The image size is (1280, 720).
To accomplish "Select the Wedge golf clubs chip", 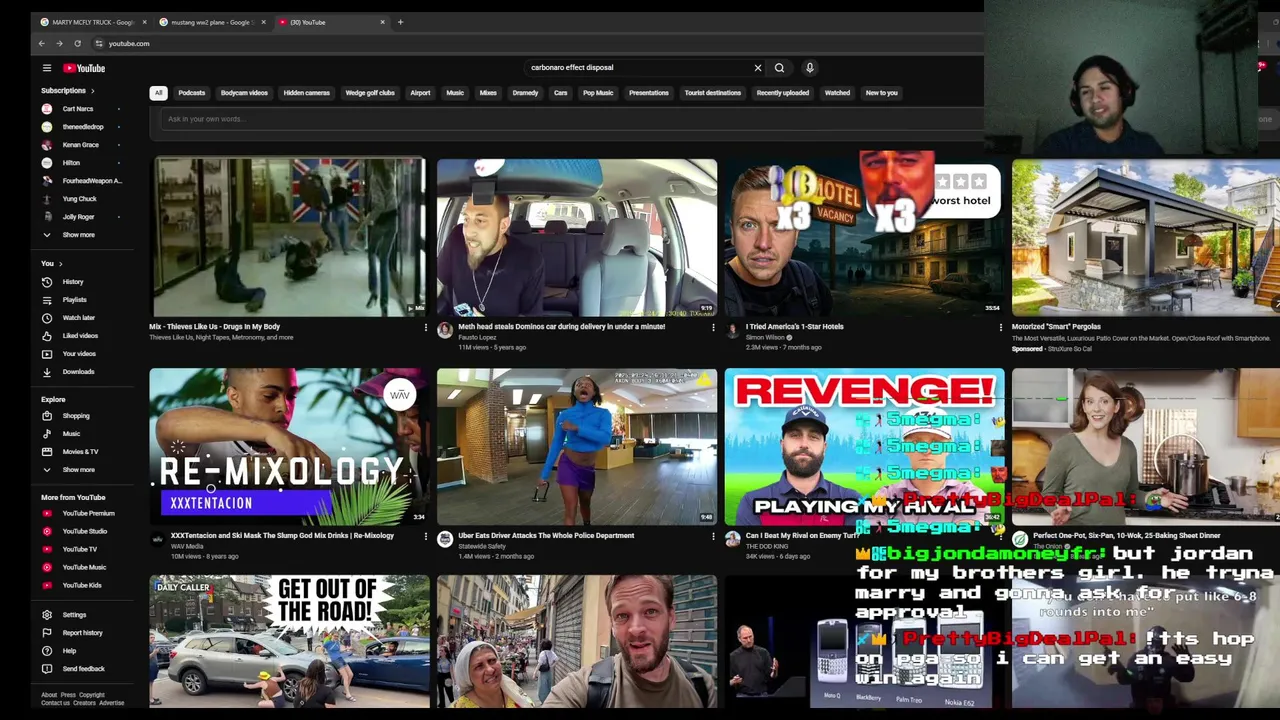I will tap(370, 93).
